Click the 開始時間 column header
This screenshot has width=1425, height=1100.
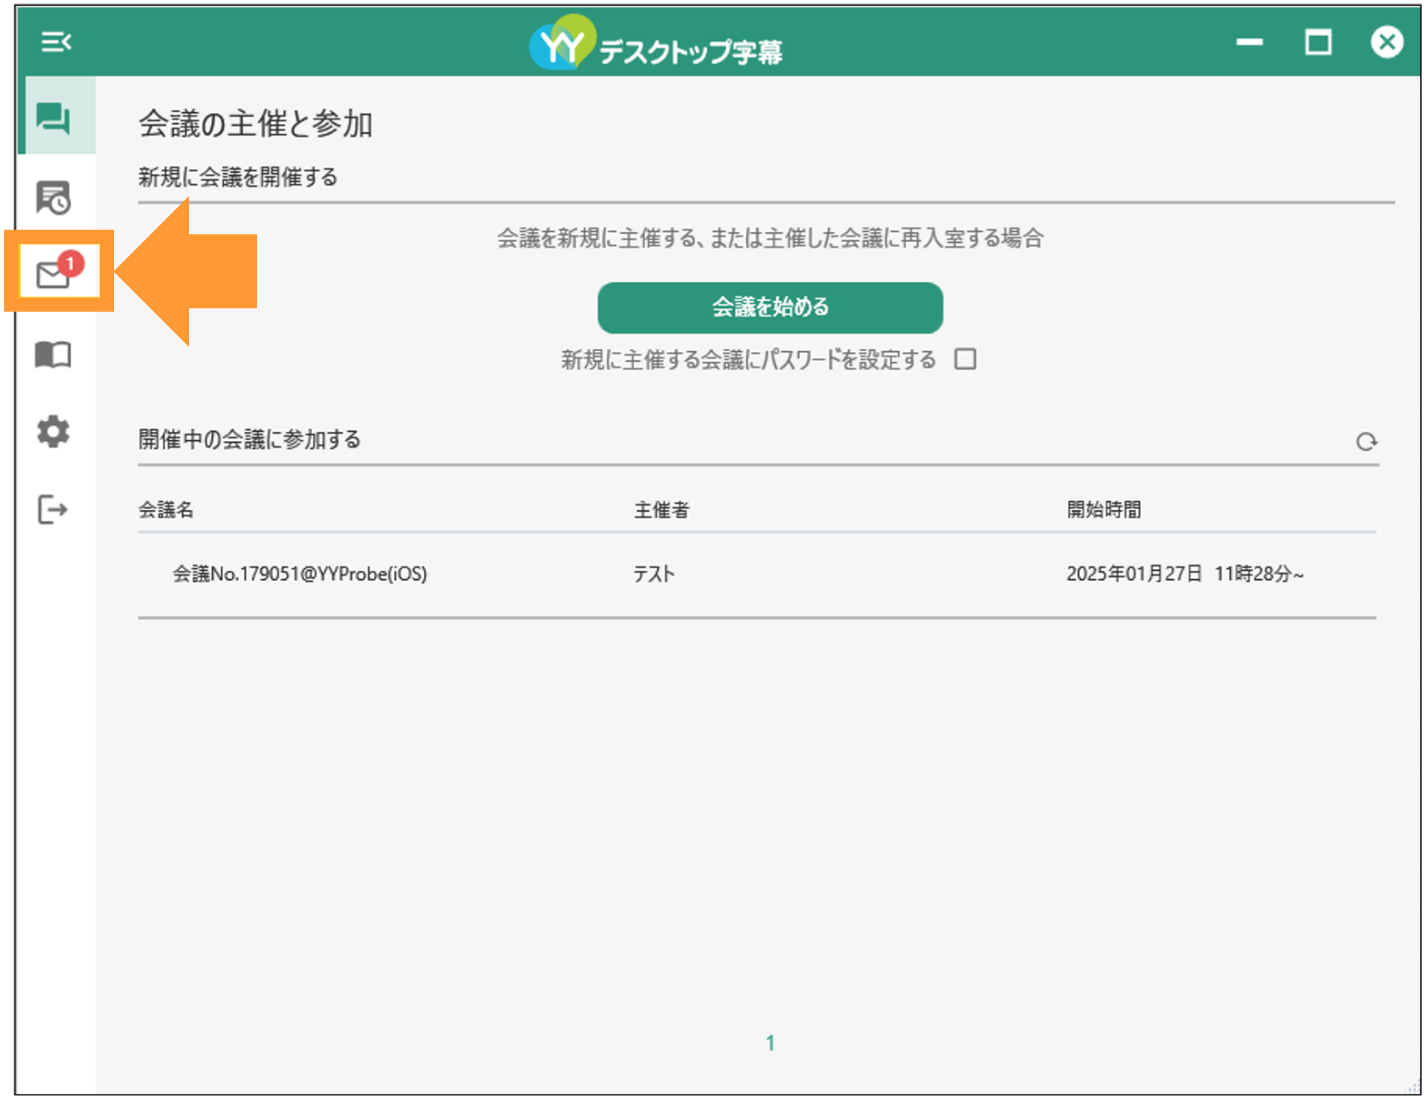click(1103, 510)
